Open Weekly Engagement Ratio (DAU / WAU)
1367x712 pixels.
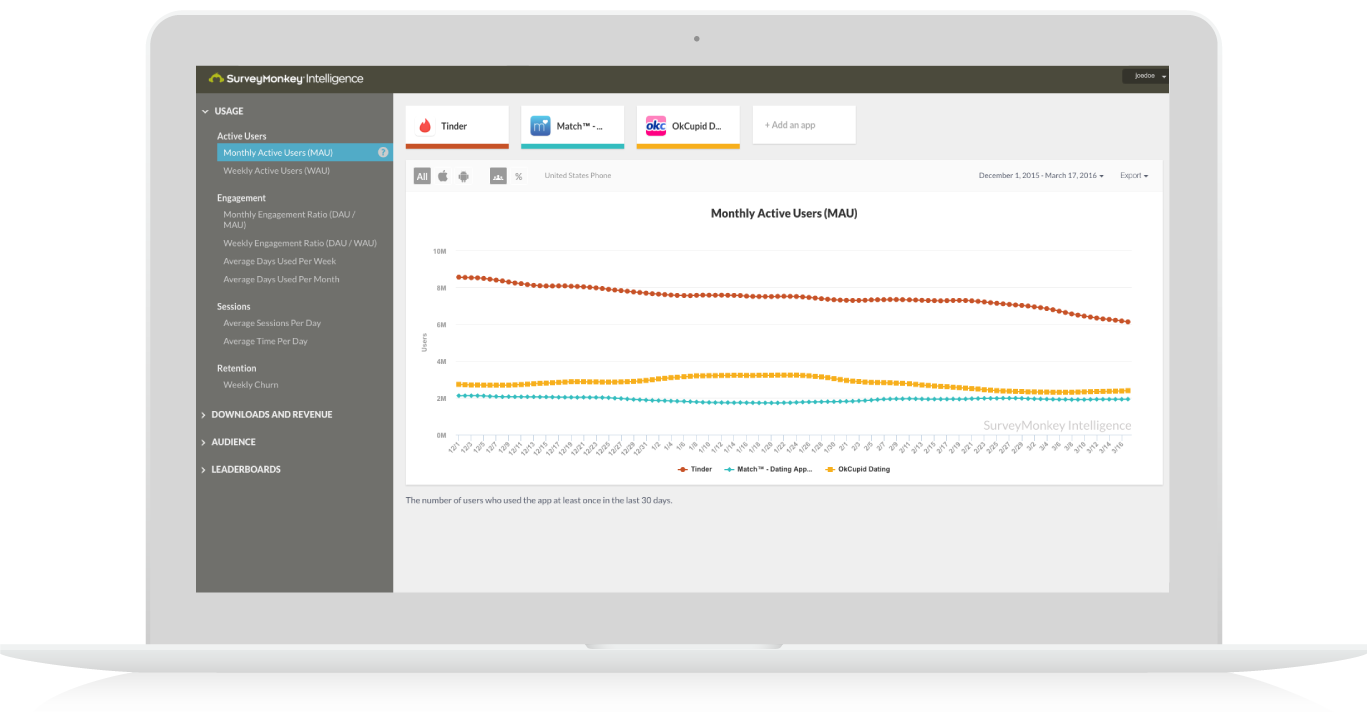pos(300,243)
